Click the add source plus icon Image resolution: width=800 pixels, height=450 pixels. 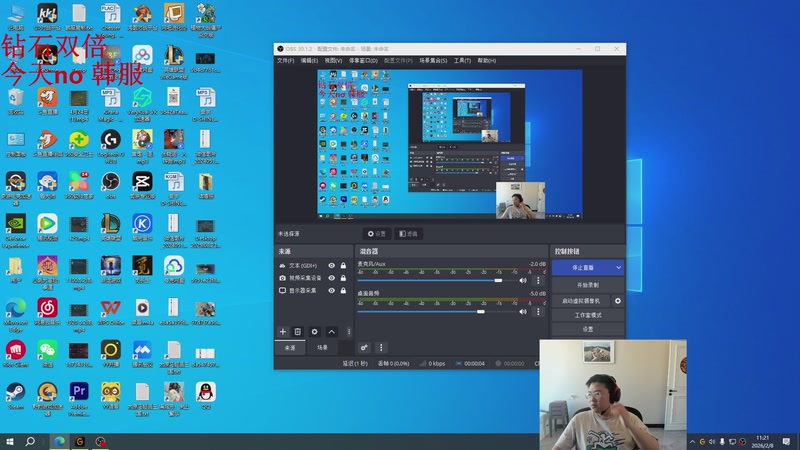click(283, 332)
